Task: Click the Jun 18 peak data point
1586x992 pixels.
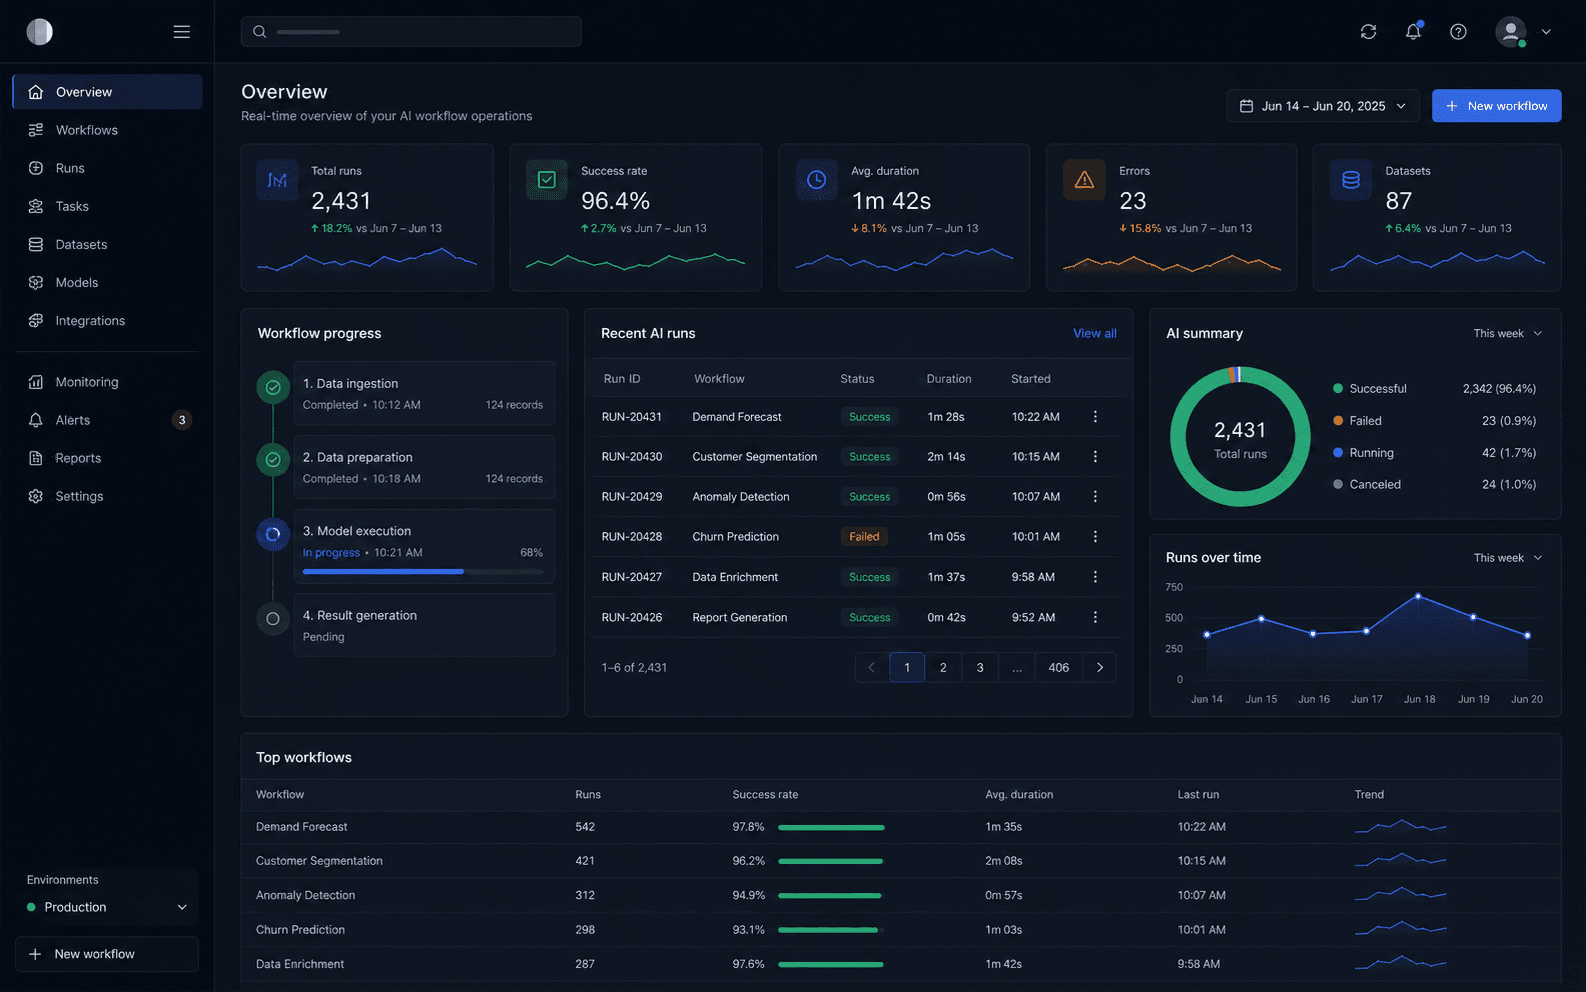Action: pyautogui.click(x=1418, y=597)
